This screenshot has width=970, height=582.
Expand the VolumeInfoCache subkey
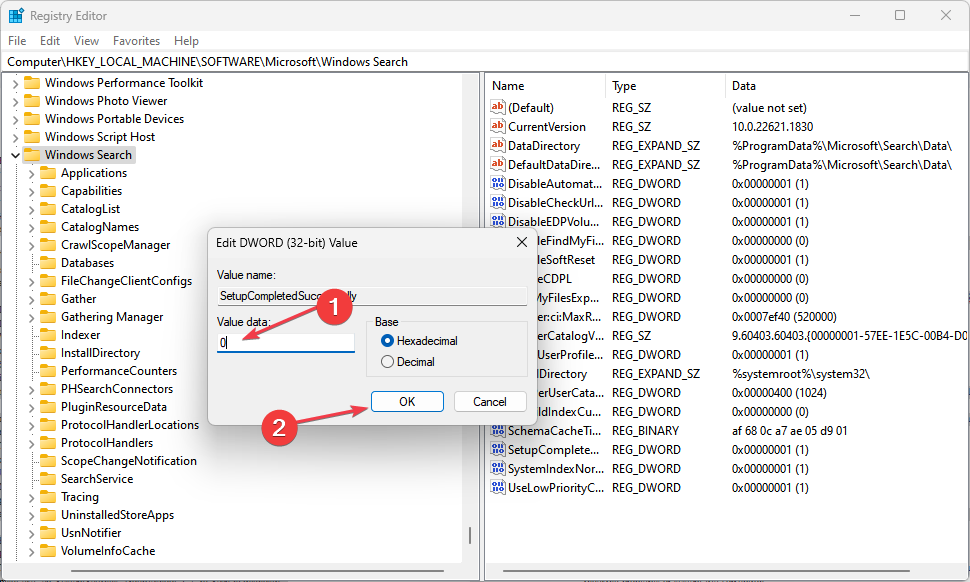pyautogui.click(x=32, y=552)
